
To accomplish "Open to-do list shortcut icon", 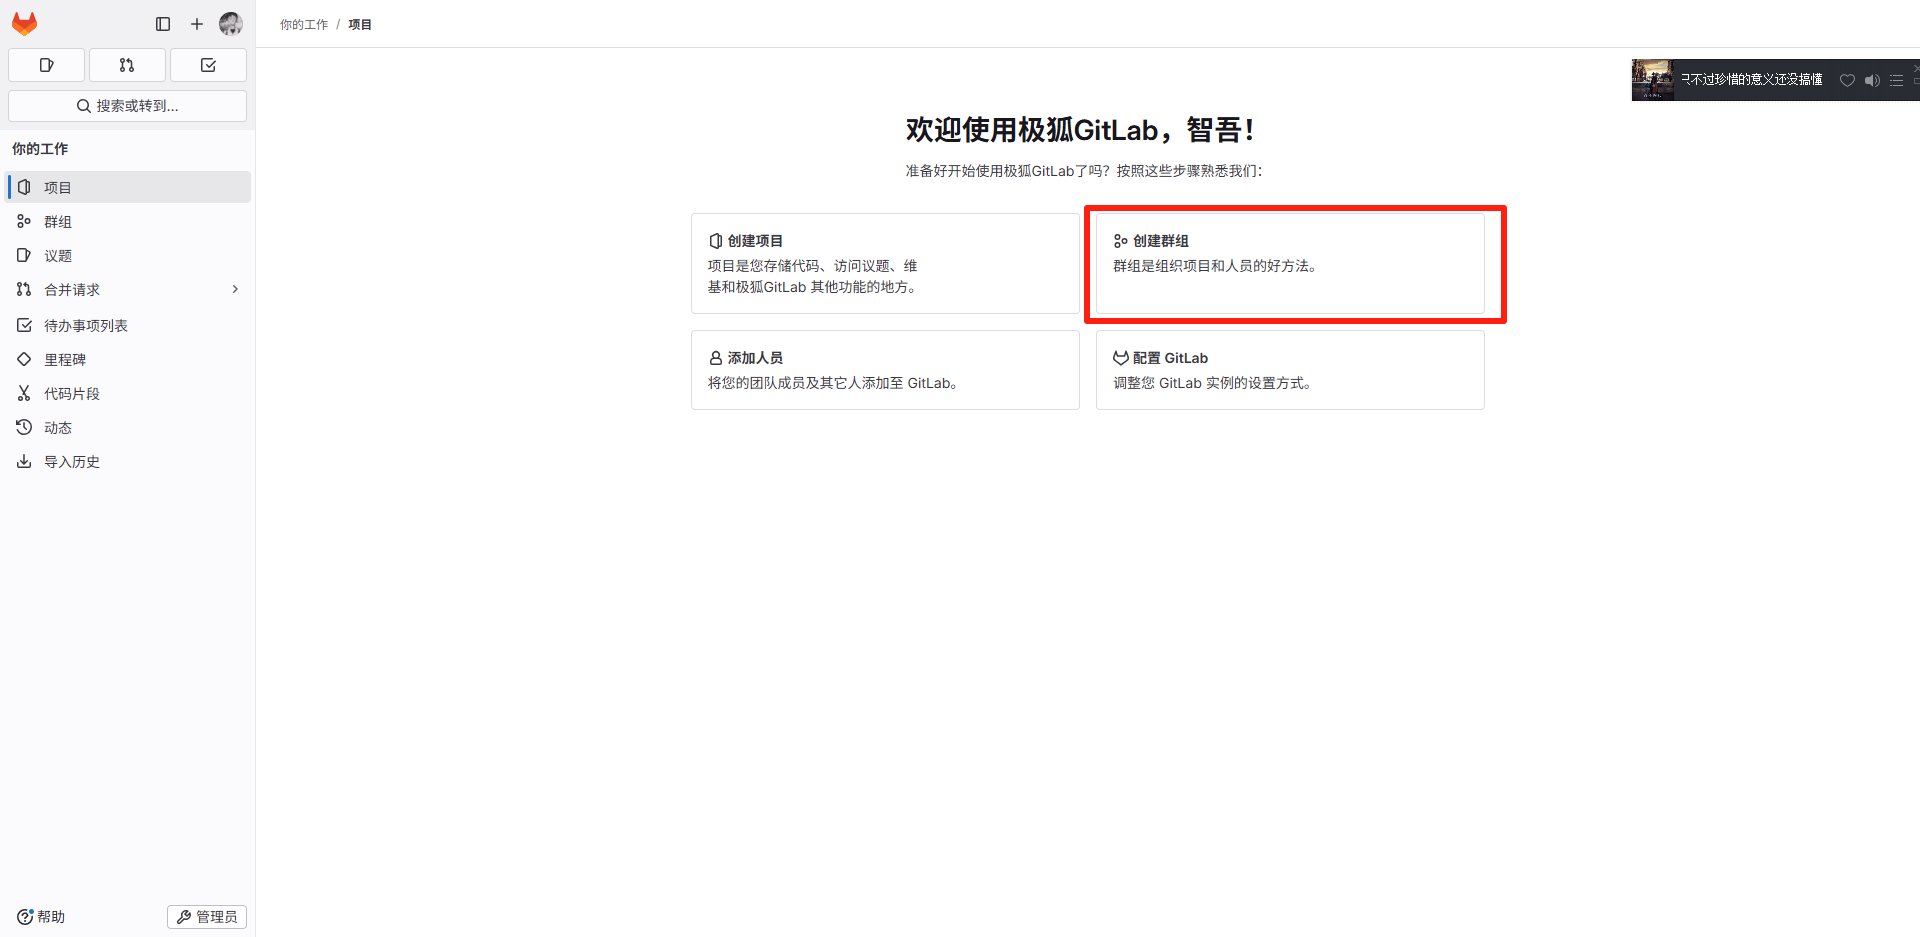I will [x=208, y=65].
